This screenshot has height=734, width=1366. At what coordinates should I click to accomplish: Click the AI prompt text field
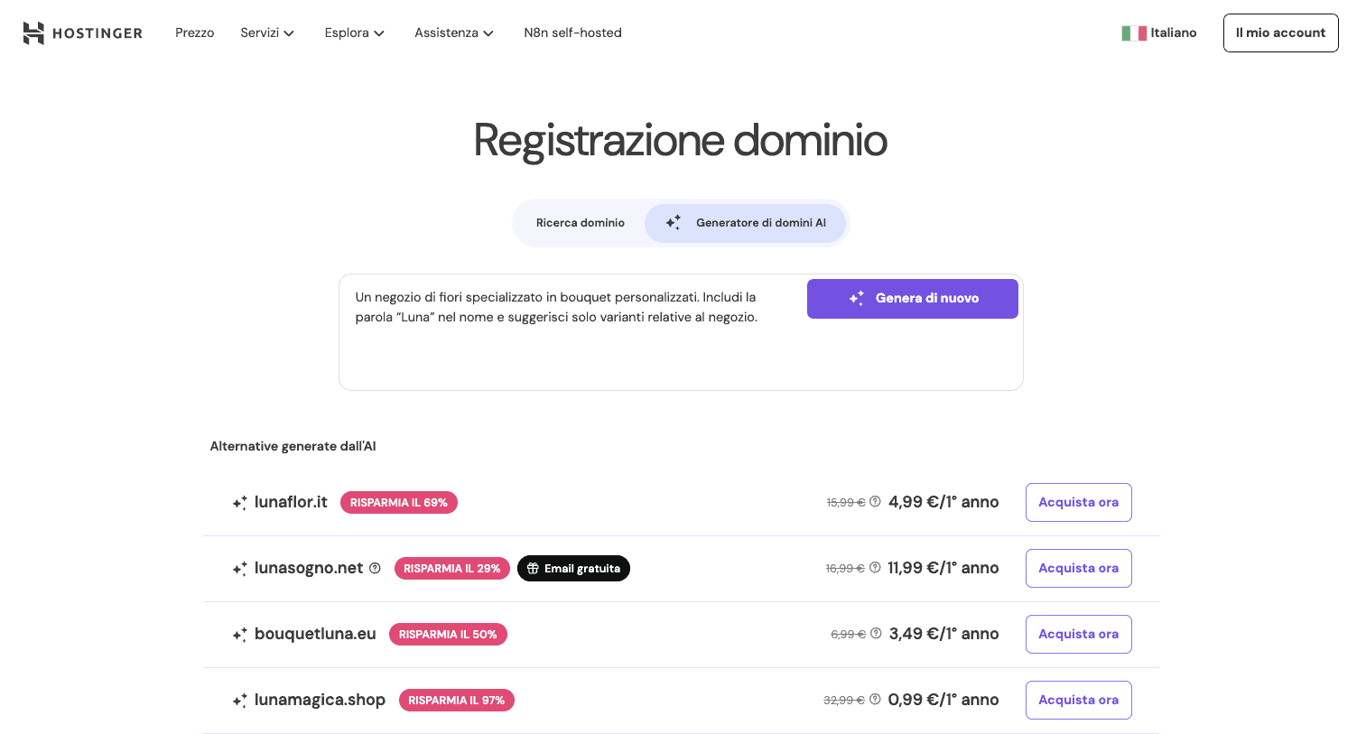tap(560, 307)
